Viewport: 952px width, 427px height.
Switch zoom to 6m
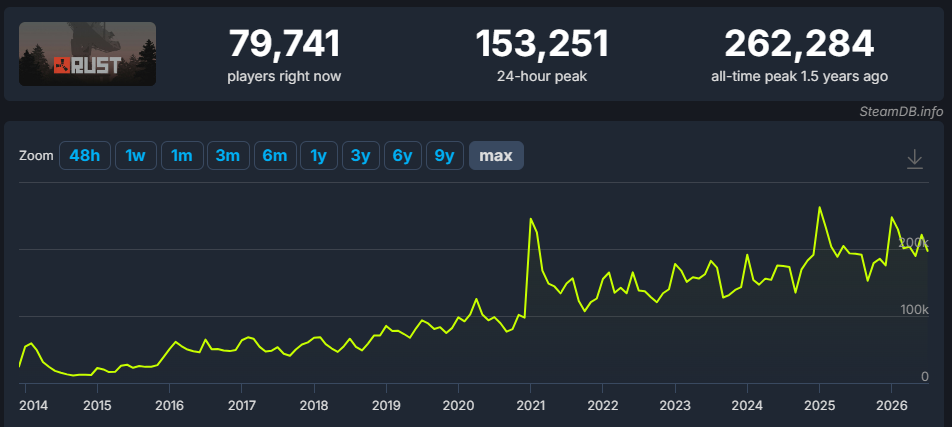tap(274, 155)
